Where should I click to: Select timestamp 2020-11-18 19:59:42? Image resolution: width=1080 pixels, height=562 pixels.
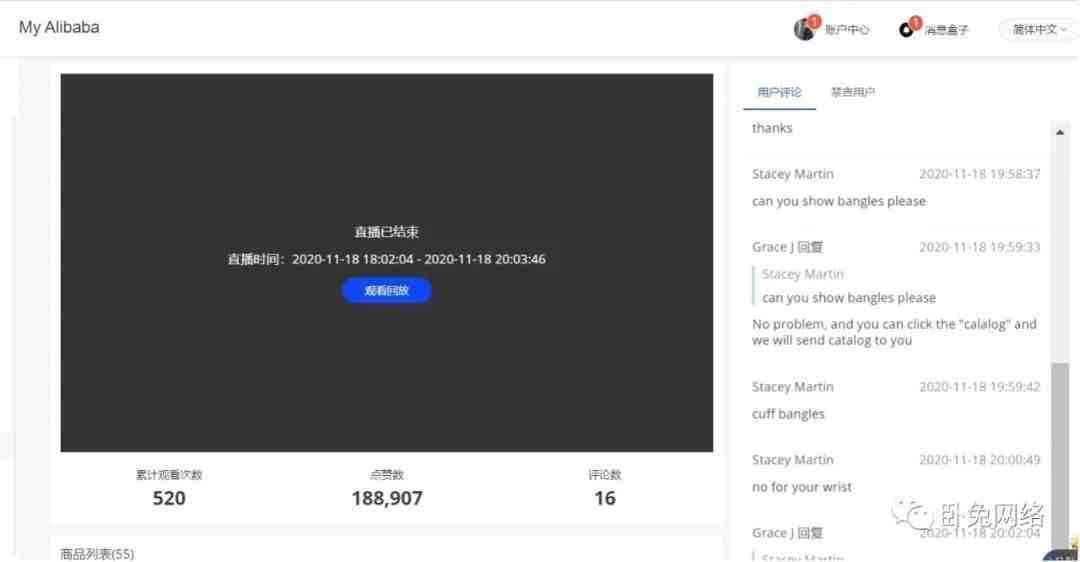coord(979,387)
